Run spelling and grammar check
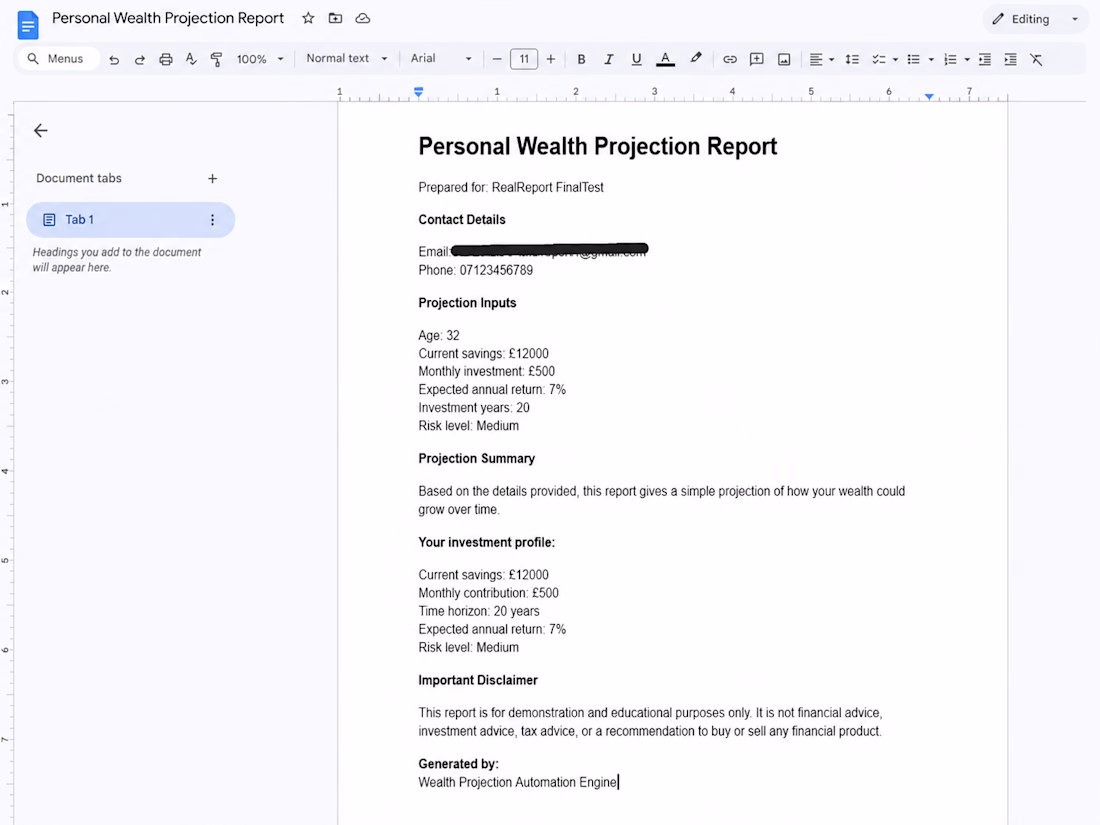This screenshot has width=1100, height=825. (191, 60)
